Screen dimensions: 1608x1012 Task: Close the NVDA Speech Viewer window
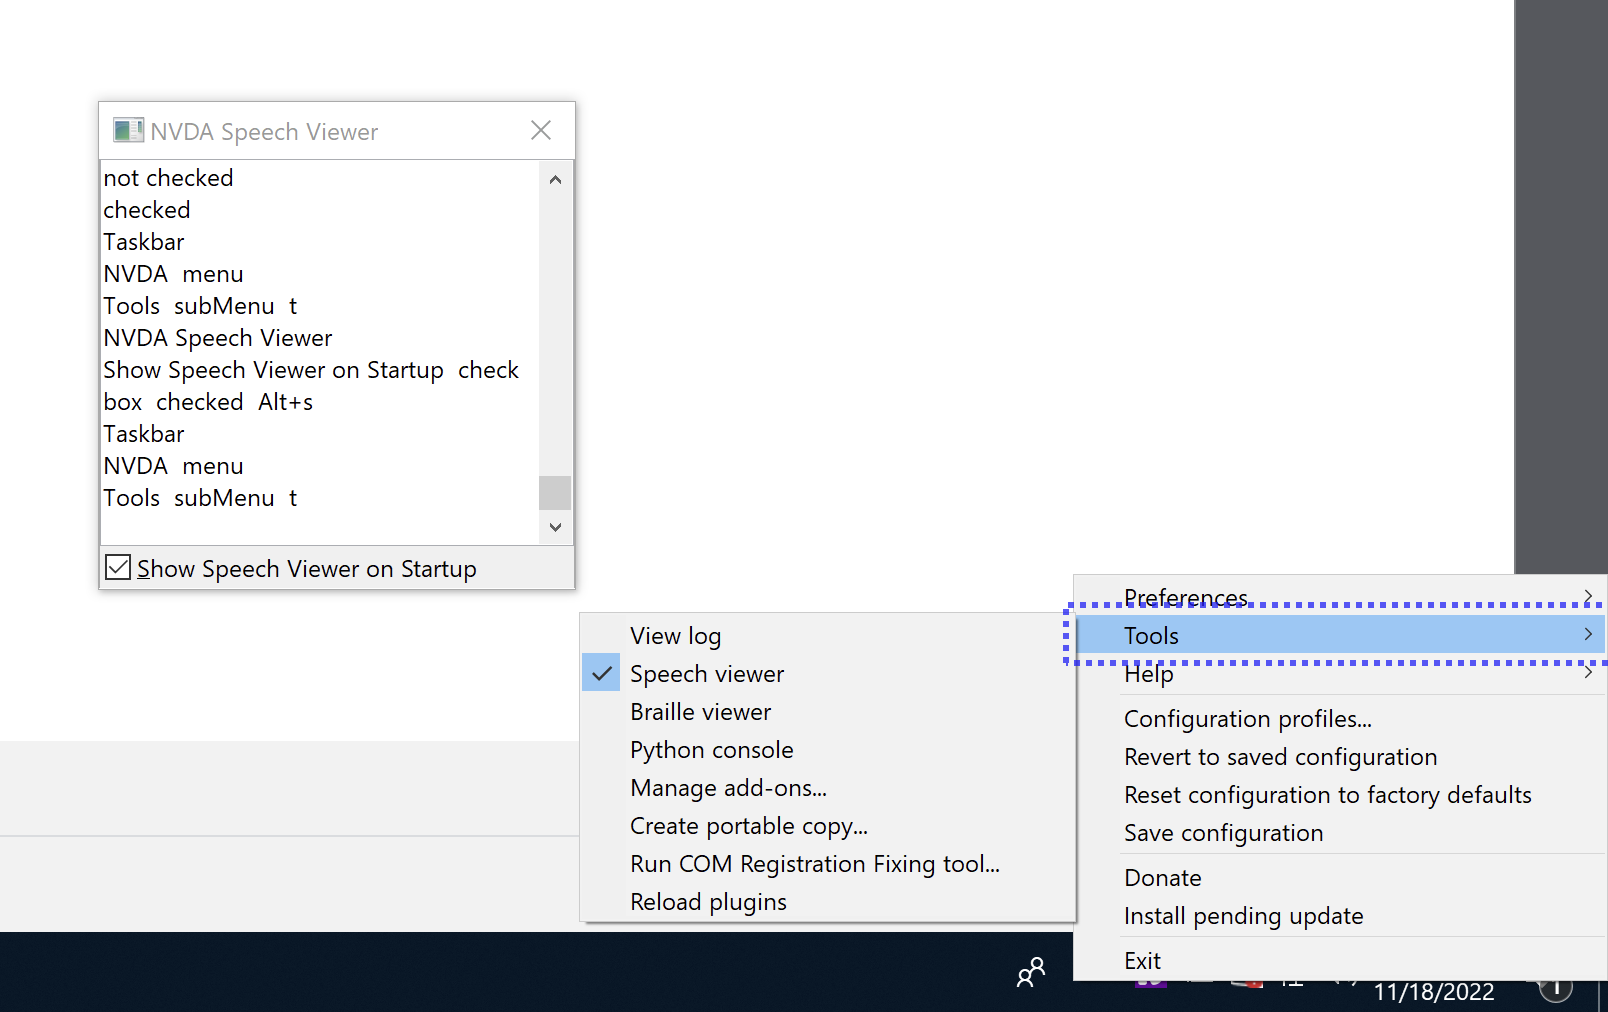[x=541, y=130]
